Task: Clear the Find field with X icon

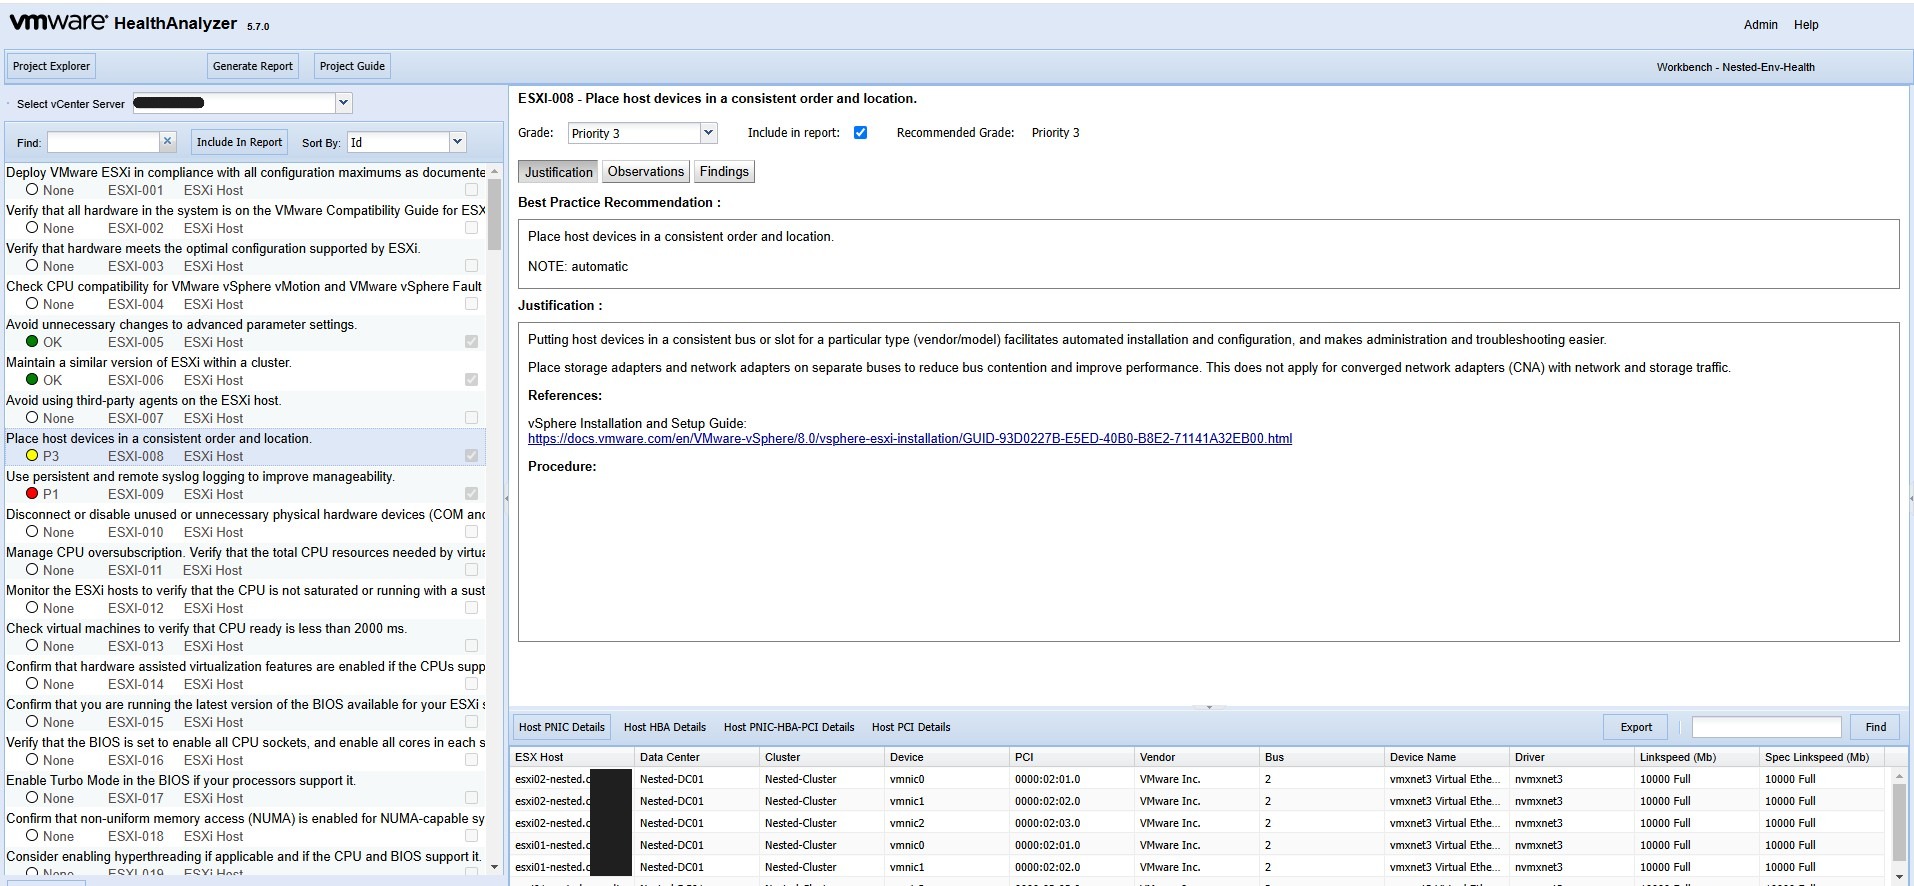Action: (168, 142)
